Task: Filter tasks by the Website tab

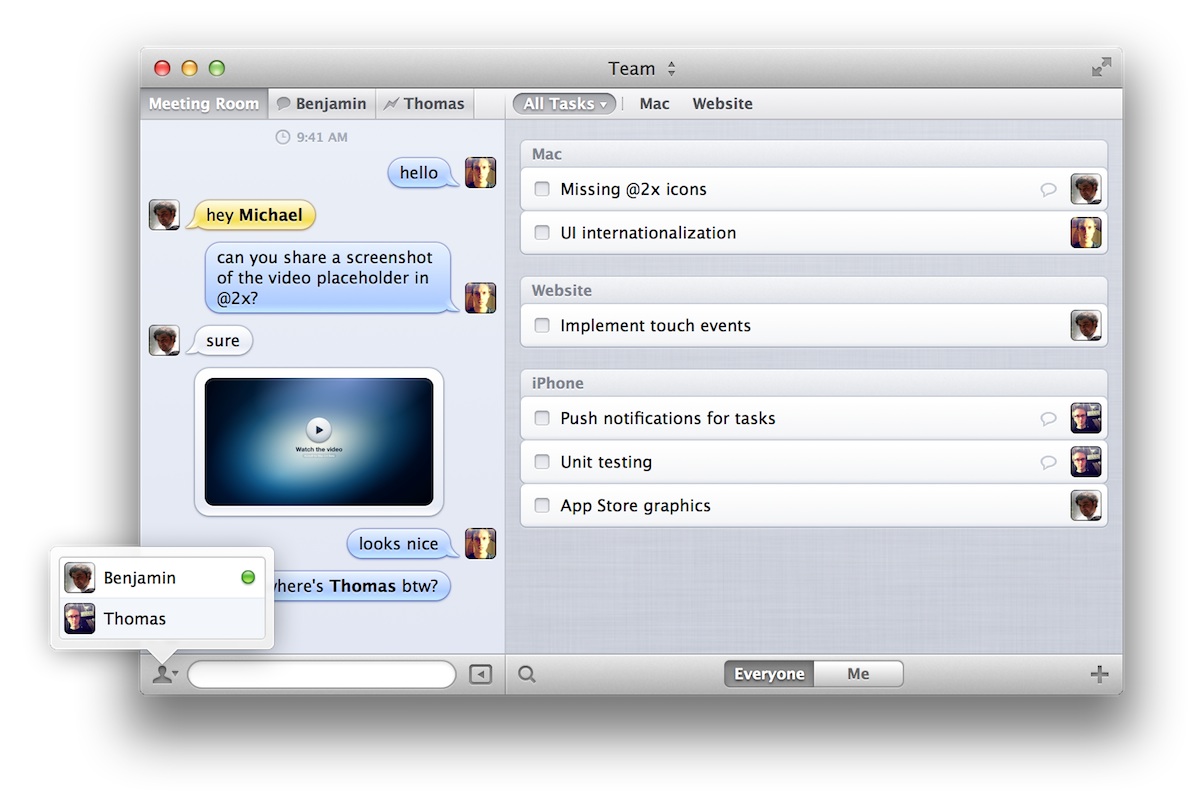Action: (x=723, y=104)
